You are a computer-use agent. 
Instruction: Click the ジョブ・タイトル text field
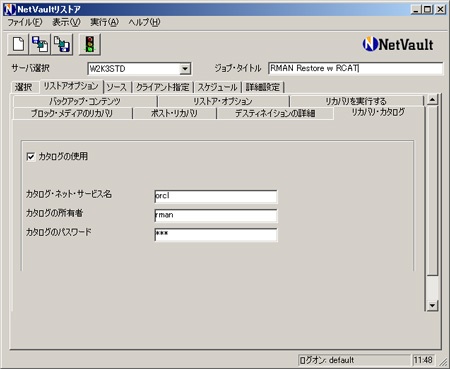[356, 68]
